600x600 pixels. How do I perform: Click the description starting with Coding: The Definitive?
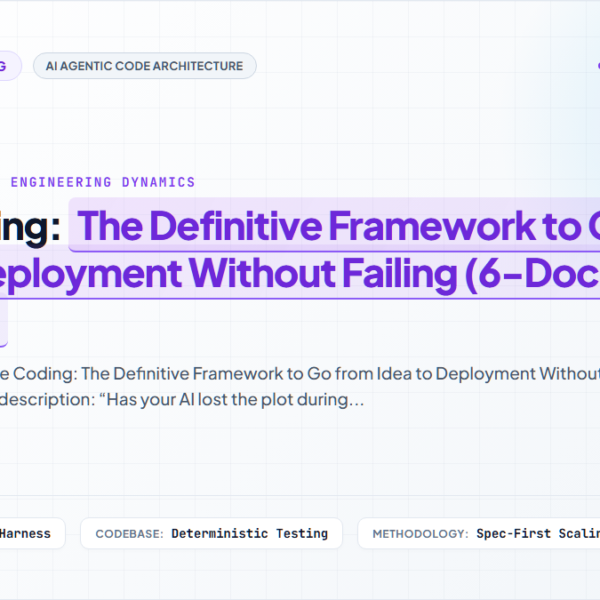tap(300, 386)
